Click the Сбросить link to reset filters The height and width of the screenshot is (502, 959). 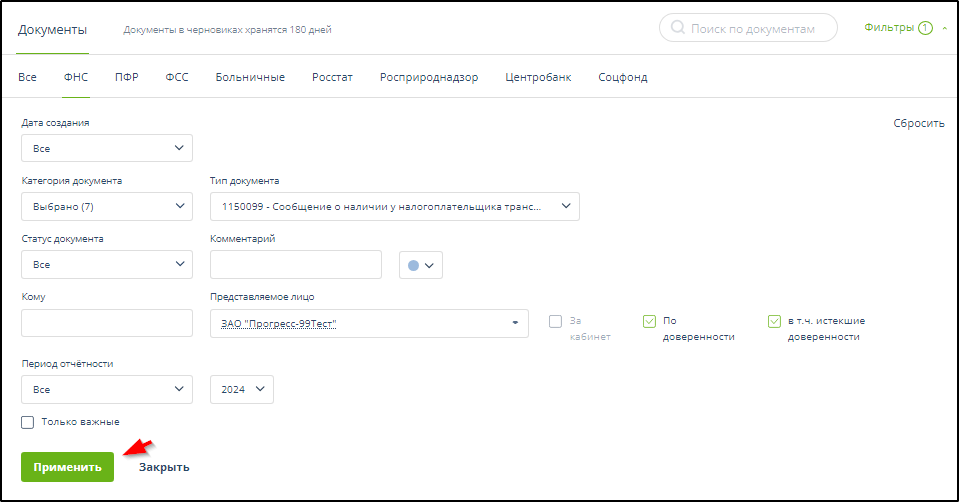click(918, 123)
